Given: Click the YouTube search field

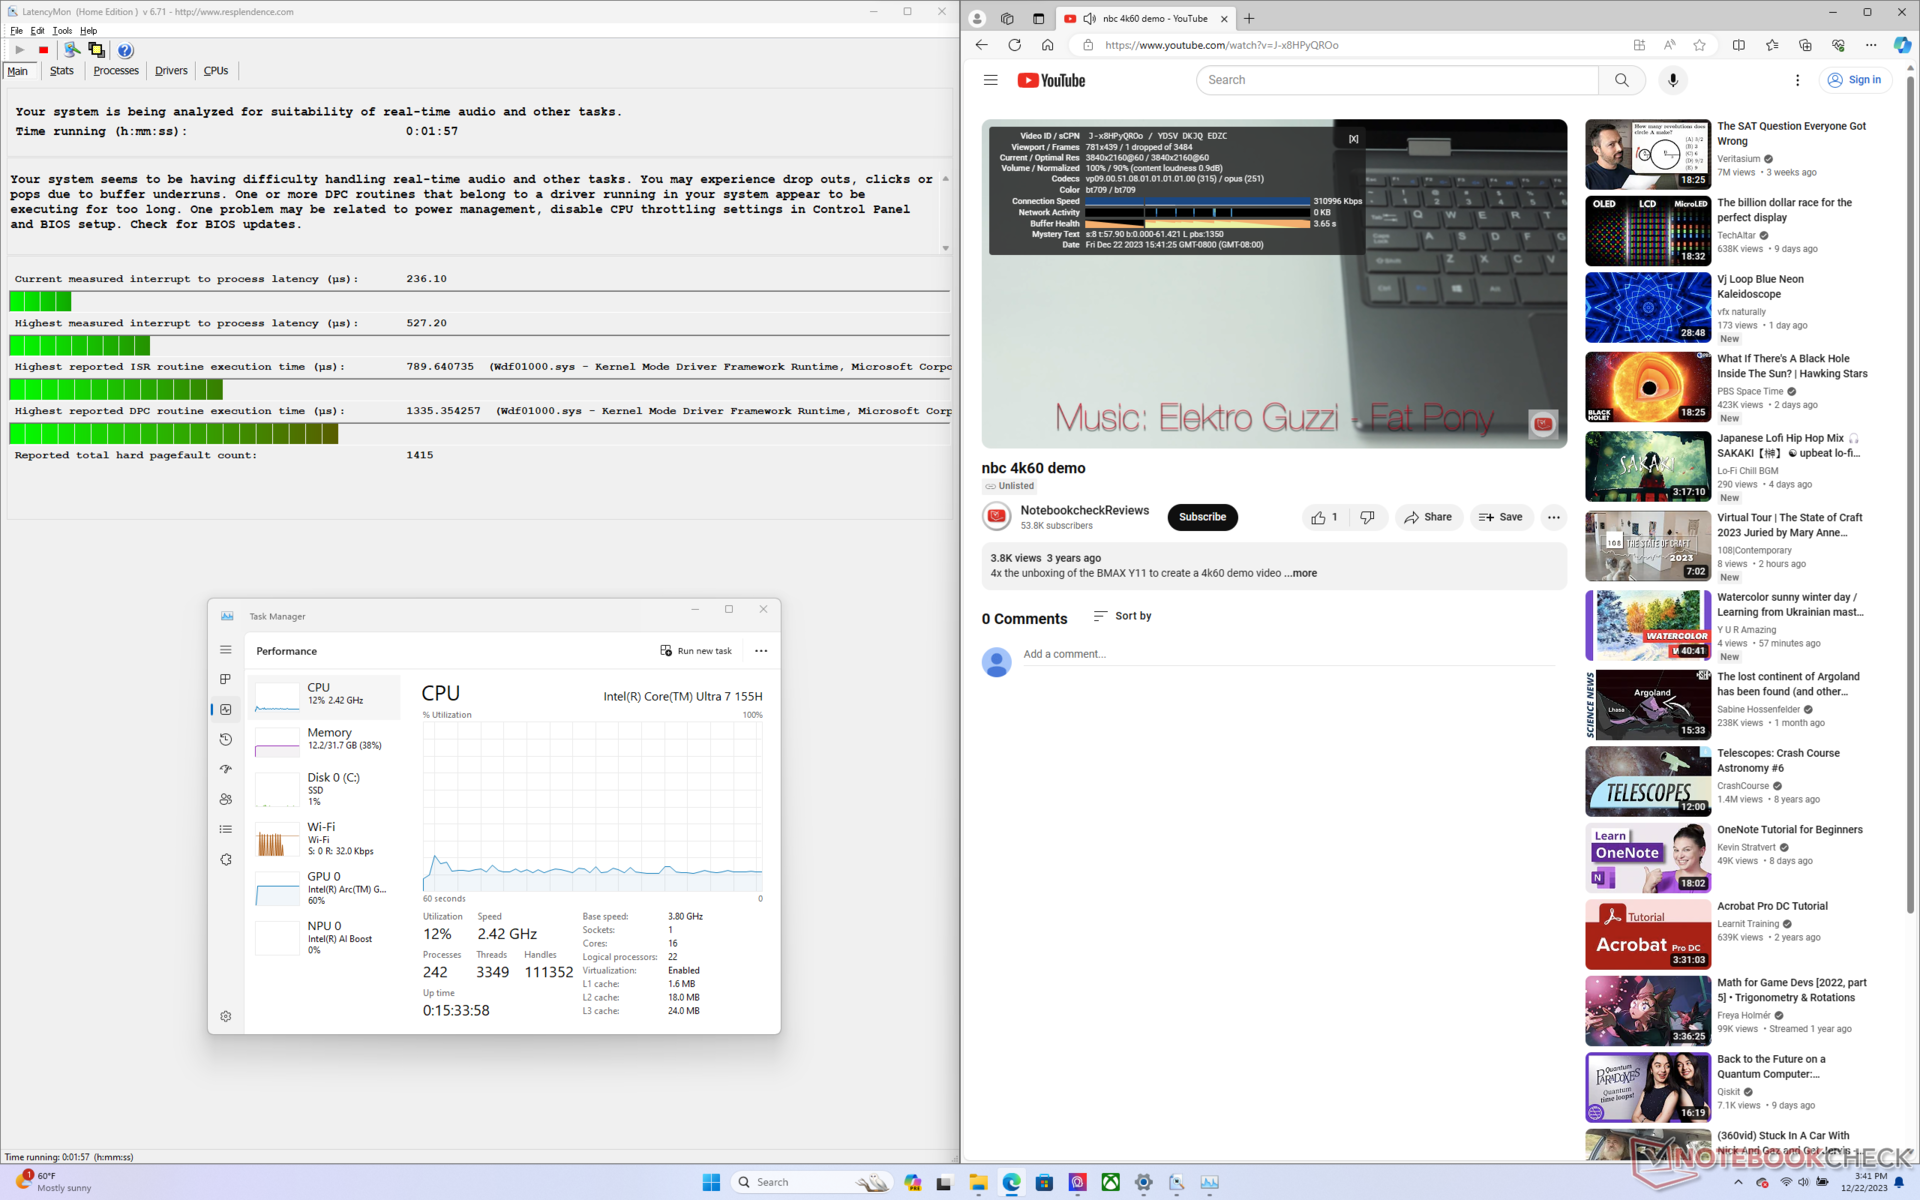Looking at the screenshot, I should pos(1397,80).
